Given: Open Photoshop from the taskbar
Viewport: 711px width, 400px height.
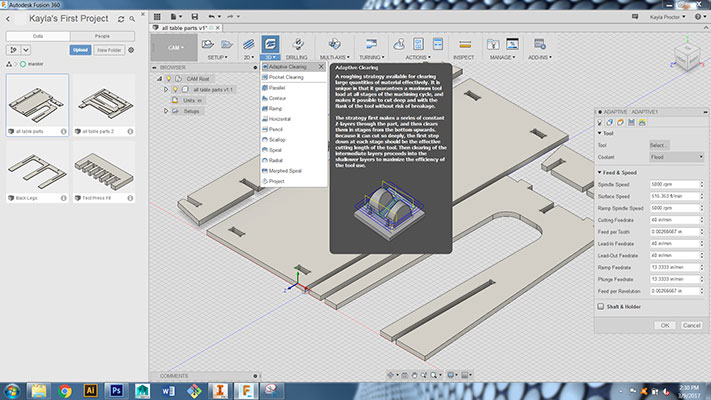Looking at the screenshot, I should (x=116, y=390).
